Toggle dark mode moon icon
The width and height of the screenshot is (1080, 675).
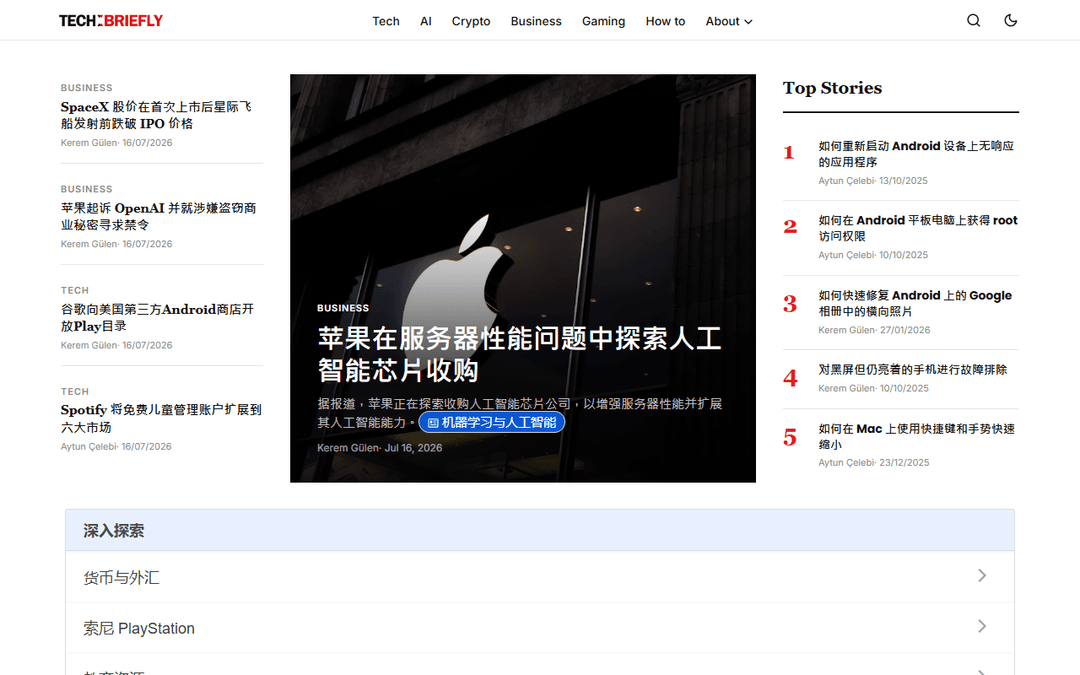pyautogui.click(x=1010, y=21)
